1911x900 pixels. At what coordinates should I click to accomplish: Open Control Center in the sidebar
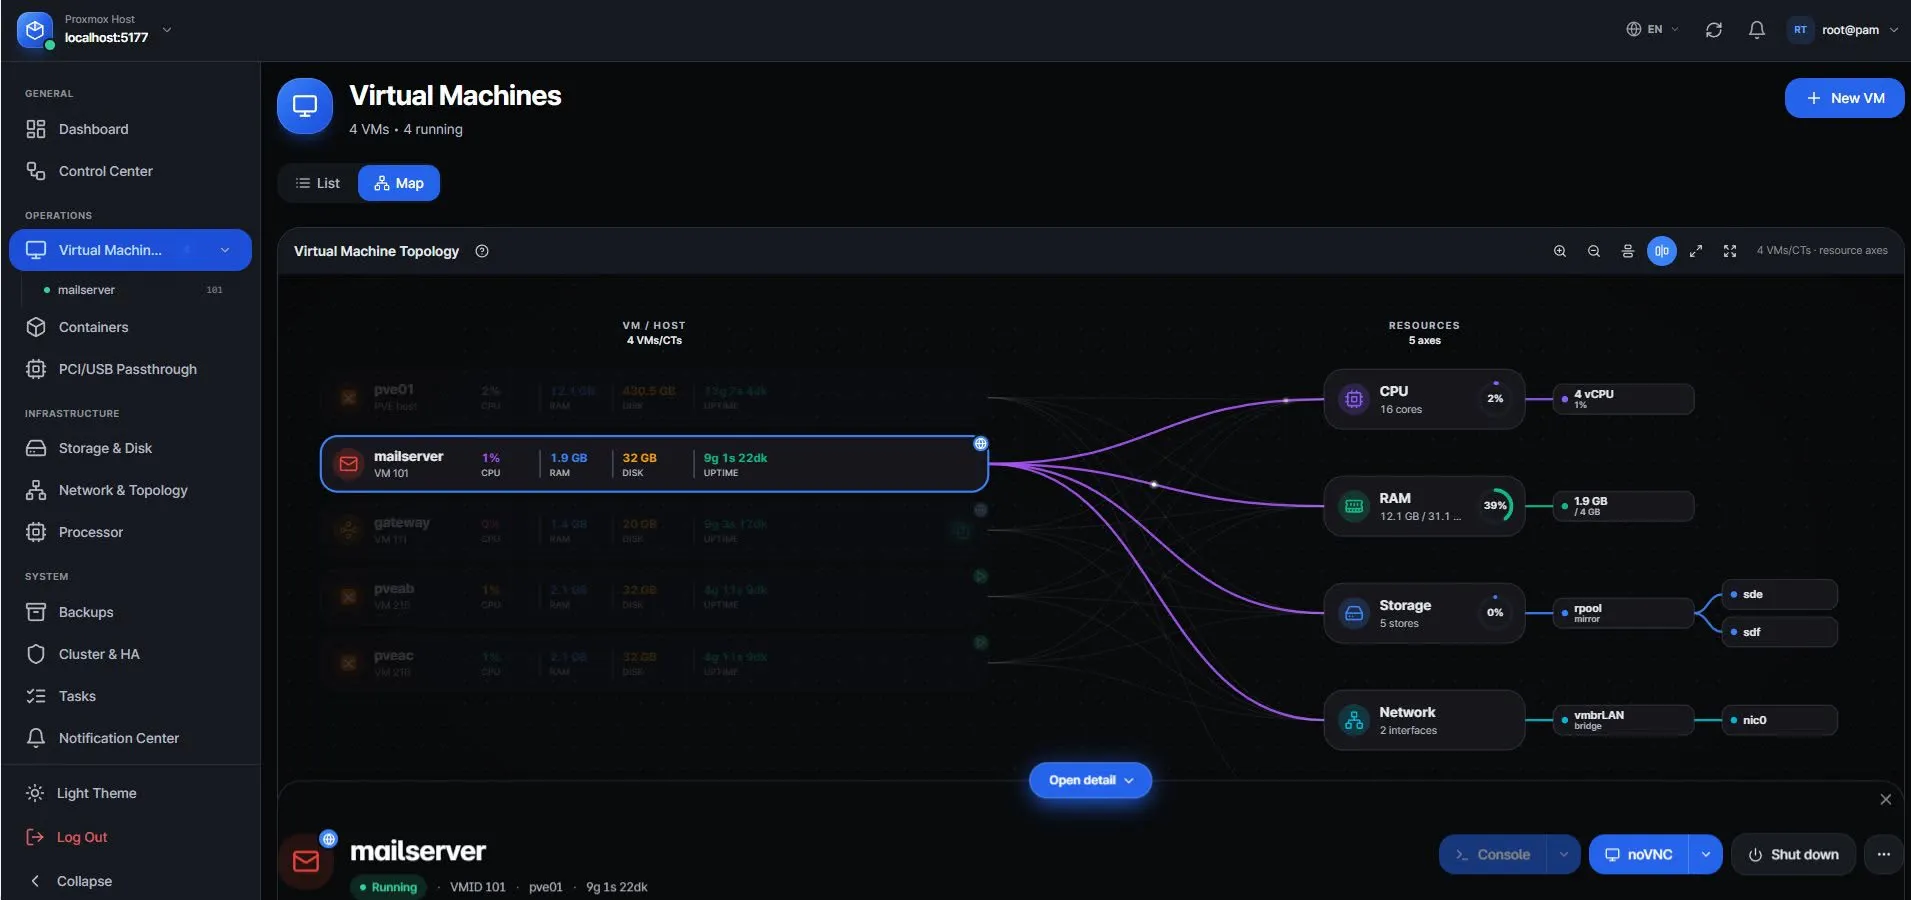tap(130, 171)
